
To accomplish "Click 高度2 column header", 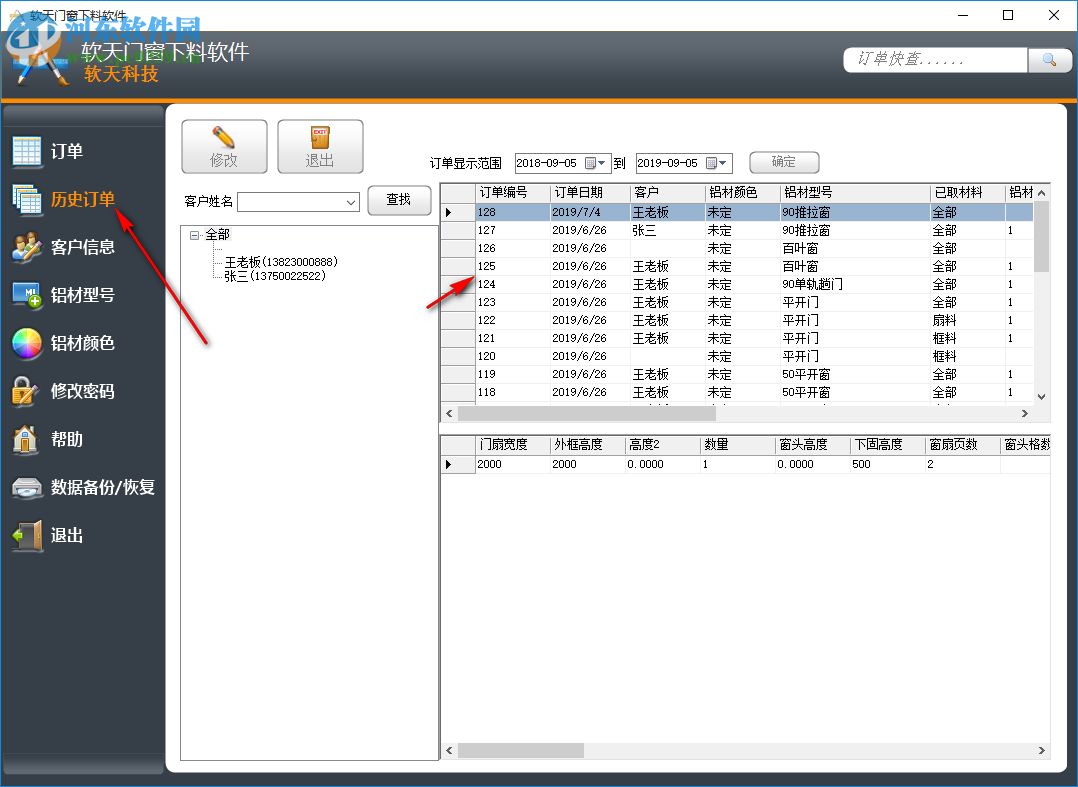I will pyautogui.click(x=662, y=445).
